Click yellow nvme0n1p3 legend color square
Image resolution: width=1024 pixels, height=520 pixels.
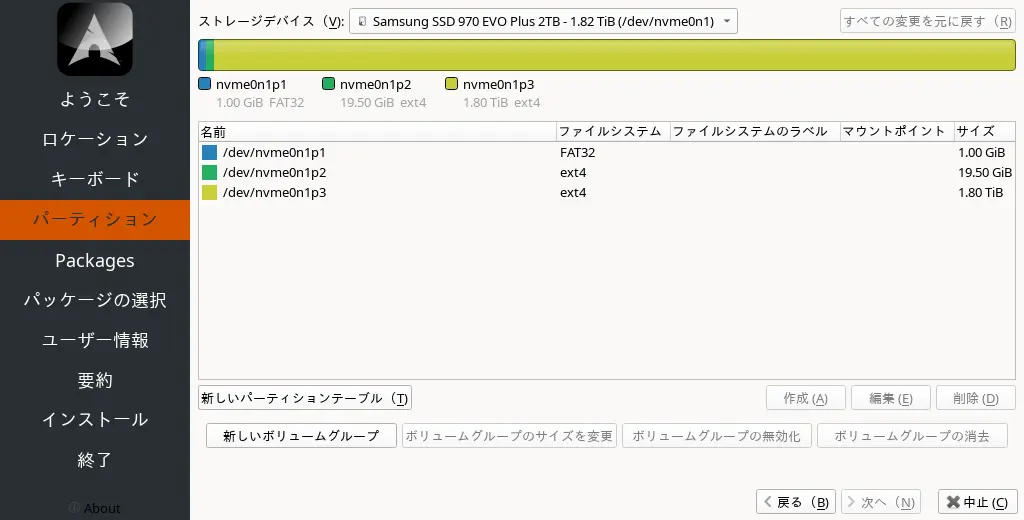click(452, 85)
